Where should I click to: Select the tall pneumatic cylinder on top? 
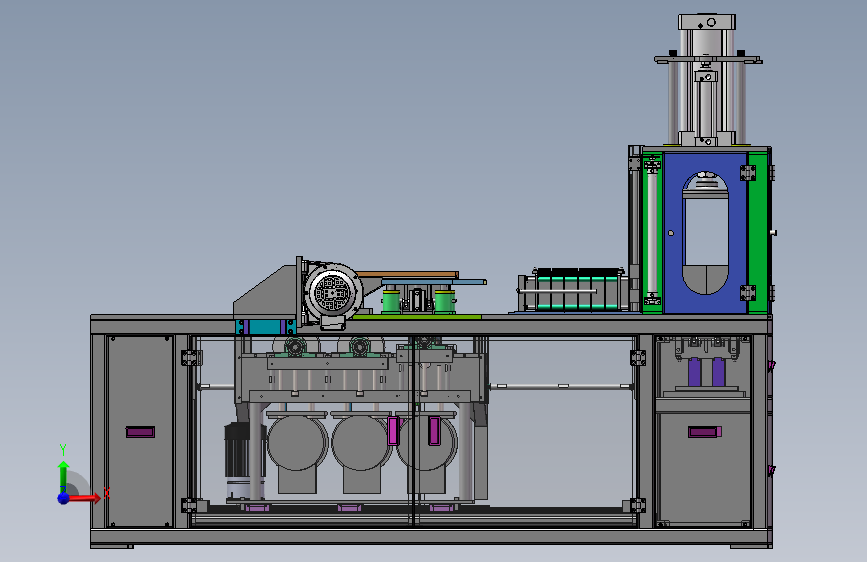click(x=707, y=80)
